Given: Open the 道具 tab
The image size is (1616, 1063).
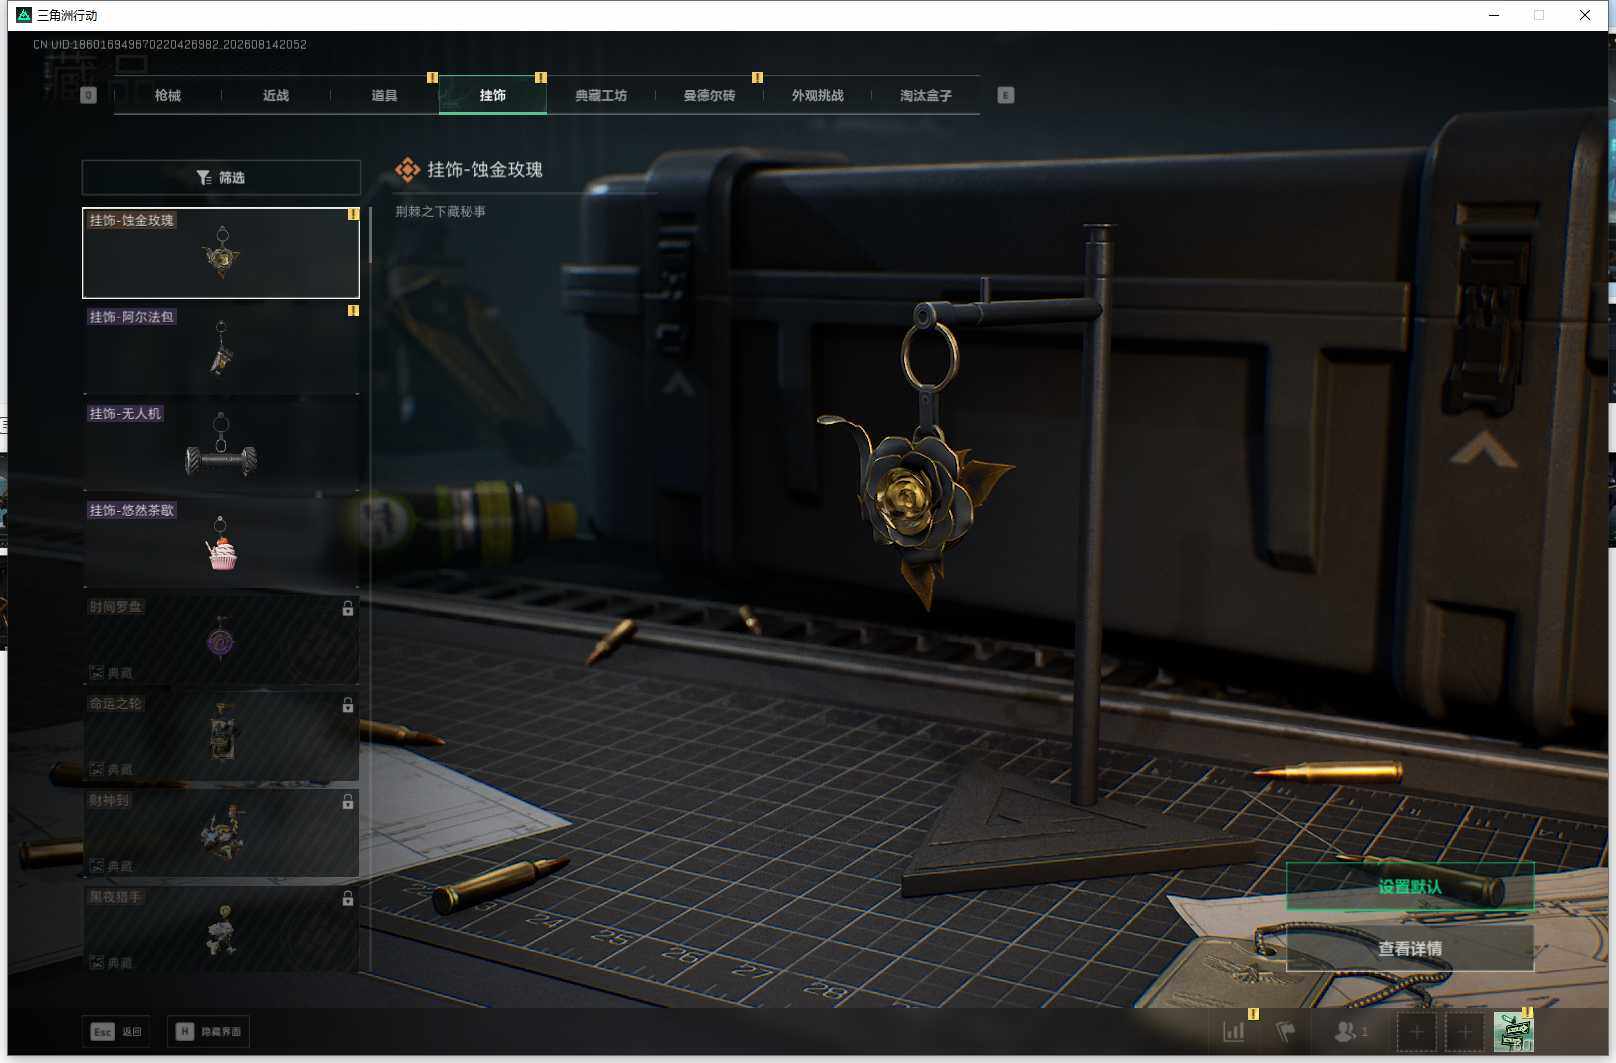Looking at the screenshot, I should coord(384,95).
